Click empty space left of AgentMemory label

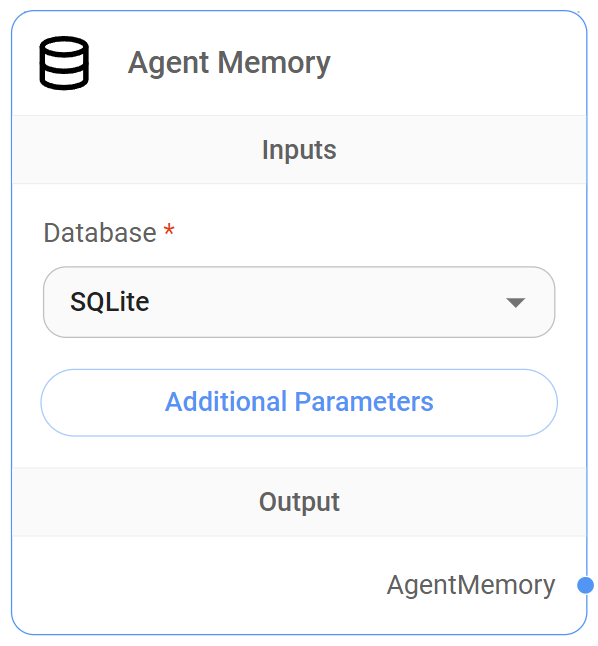(x=198, y=585)
